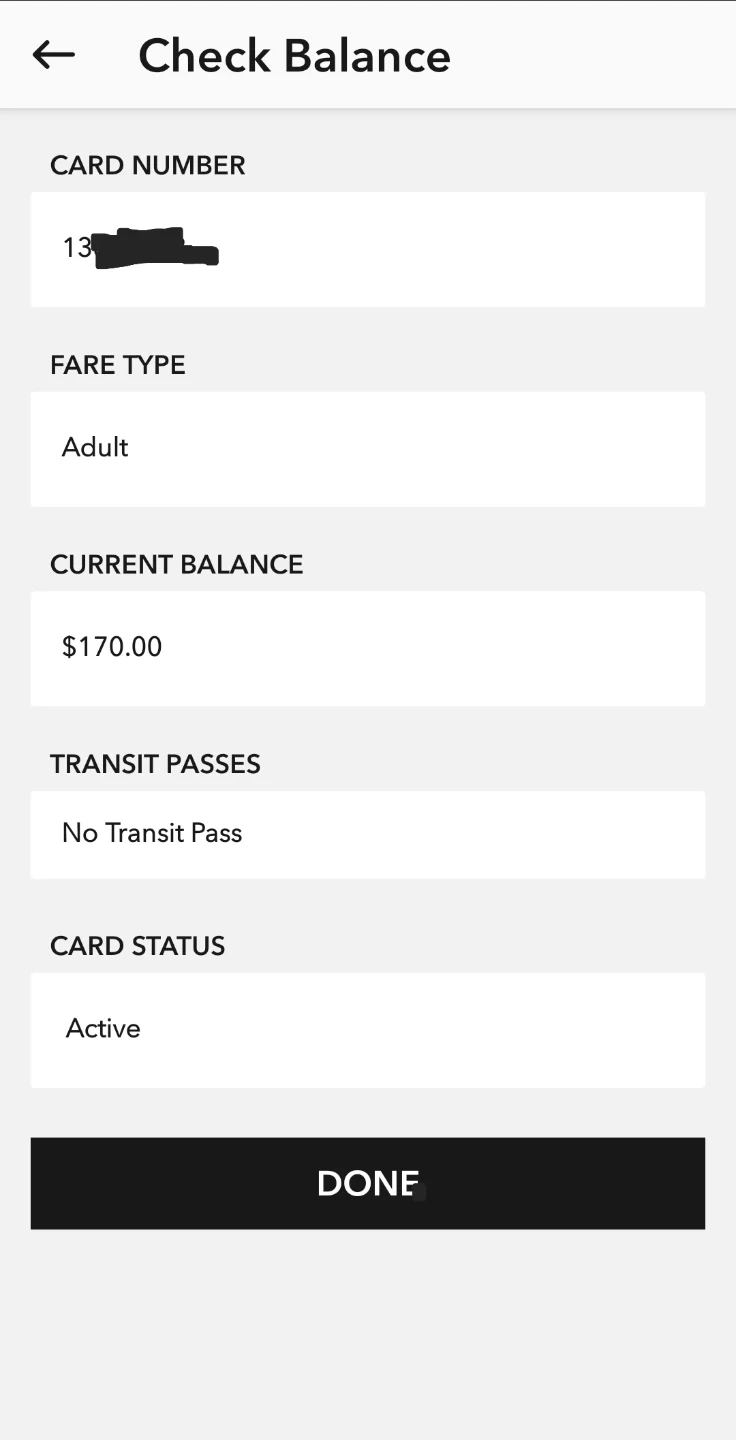Click the Active status text
736x1440 pixels.
click(x=103, y=1028)
